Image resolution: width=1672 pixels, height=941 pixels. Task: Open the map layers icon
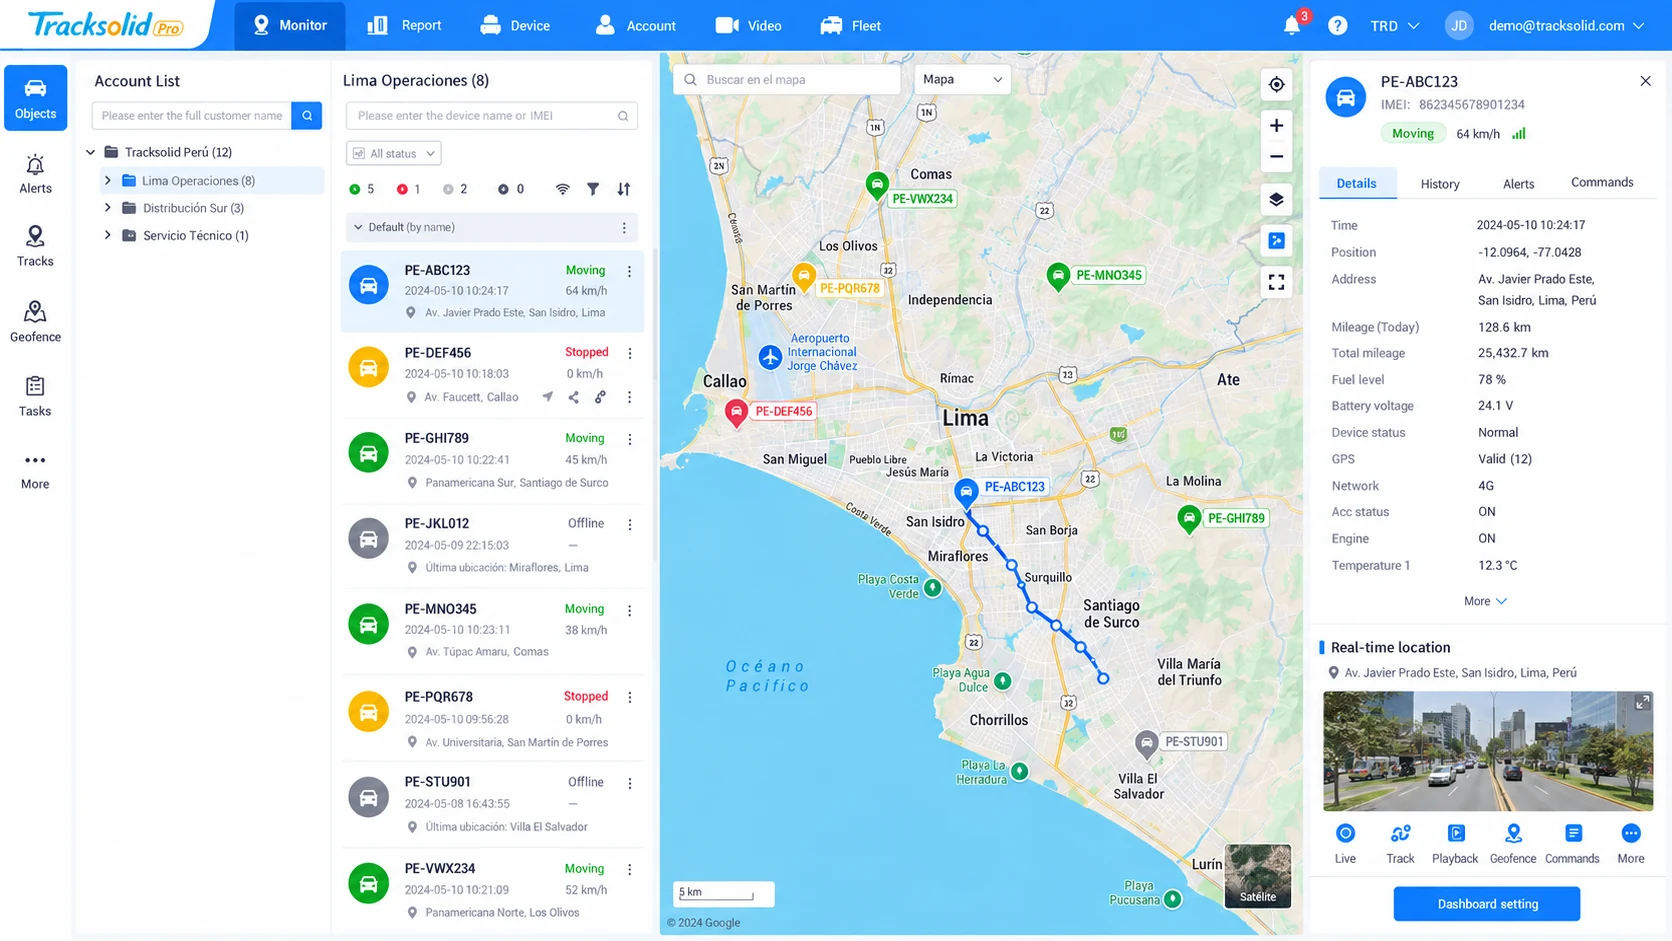[1277, 200]
